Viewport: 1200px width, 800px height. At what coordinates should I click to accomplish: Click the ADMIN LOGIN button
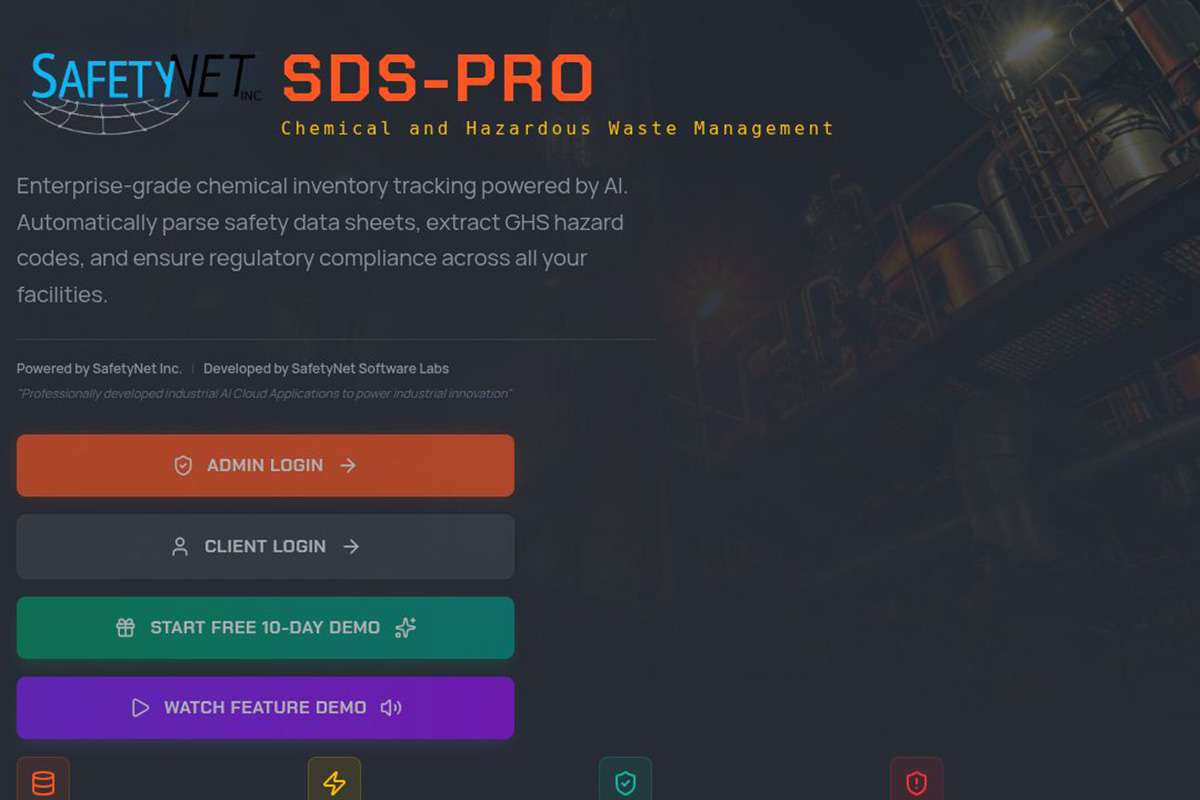(265, 465)
